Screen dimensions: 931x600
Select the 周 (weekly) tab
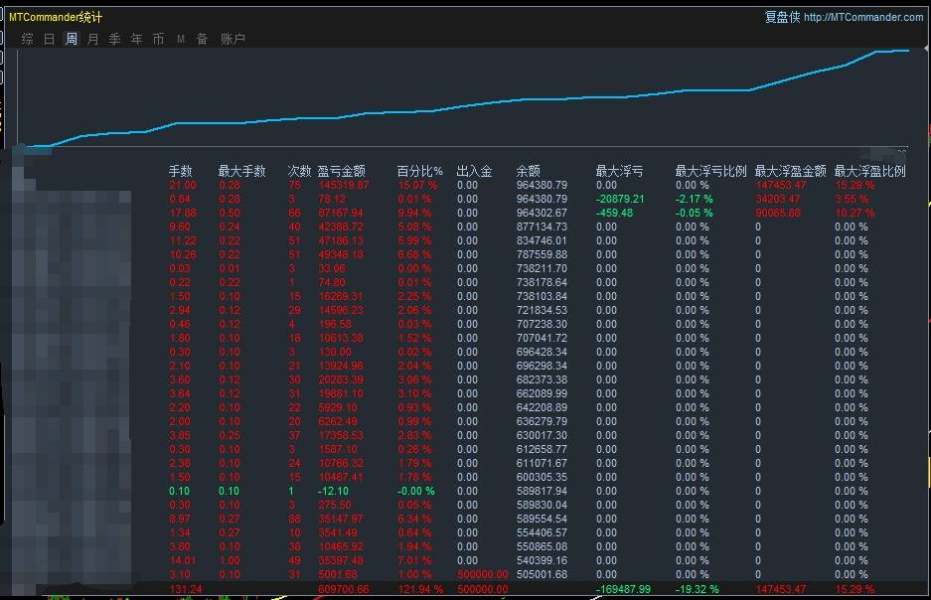(x=71, y=39)
